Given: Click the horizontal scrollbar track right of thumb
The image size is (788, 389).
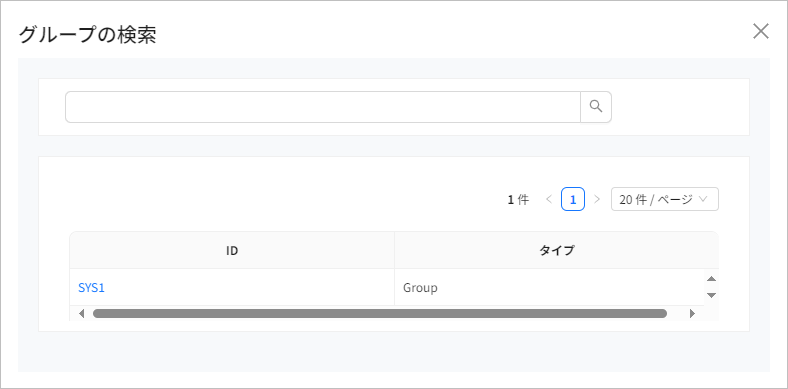Looking at the screenshot, I should [x=676, y=314].
